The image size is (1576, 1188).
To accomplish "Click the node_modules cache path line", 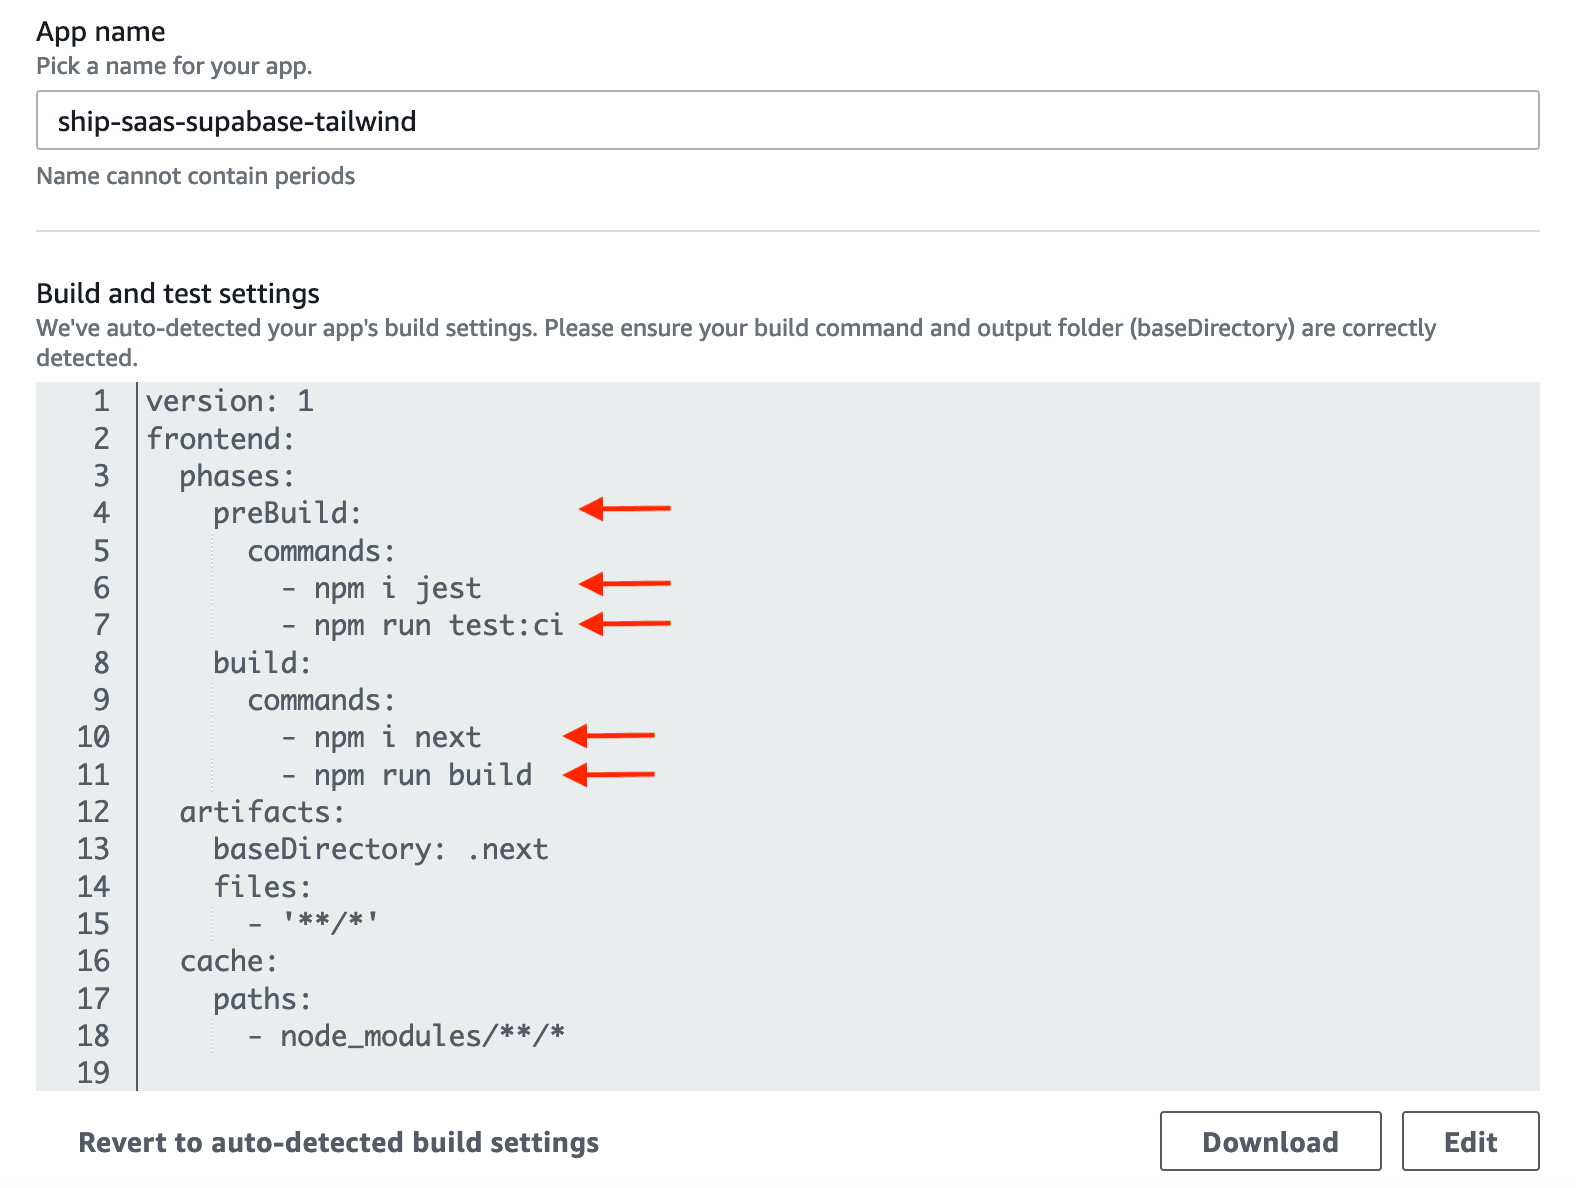I will pos(422,1036).
